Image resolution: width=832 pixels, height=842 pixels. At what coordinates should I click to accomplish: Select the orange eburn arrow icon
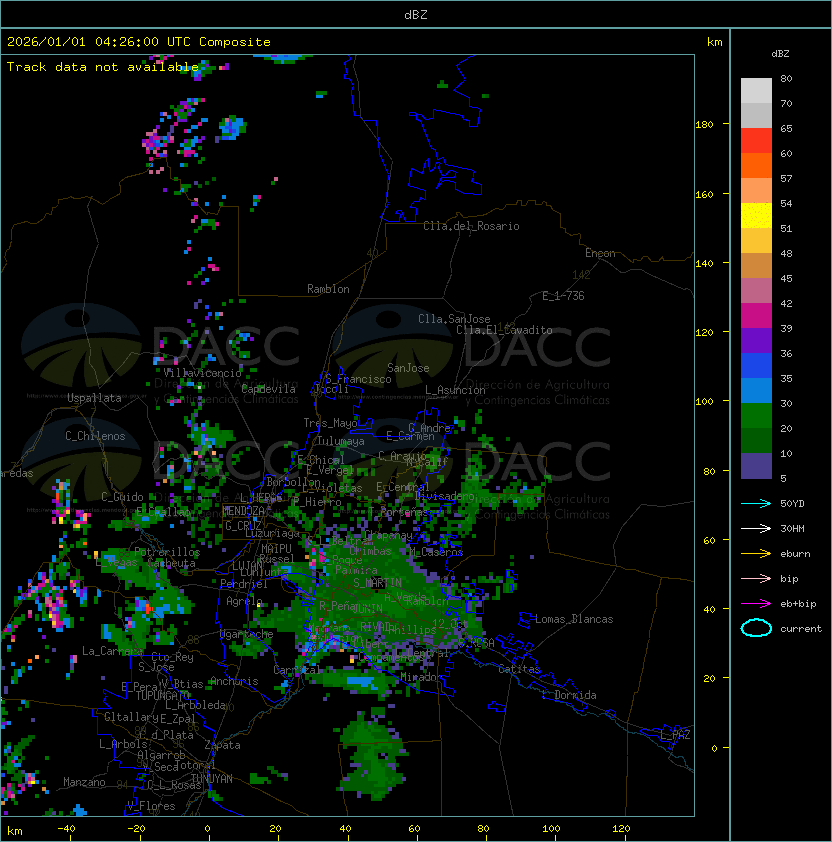756,553
